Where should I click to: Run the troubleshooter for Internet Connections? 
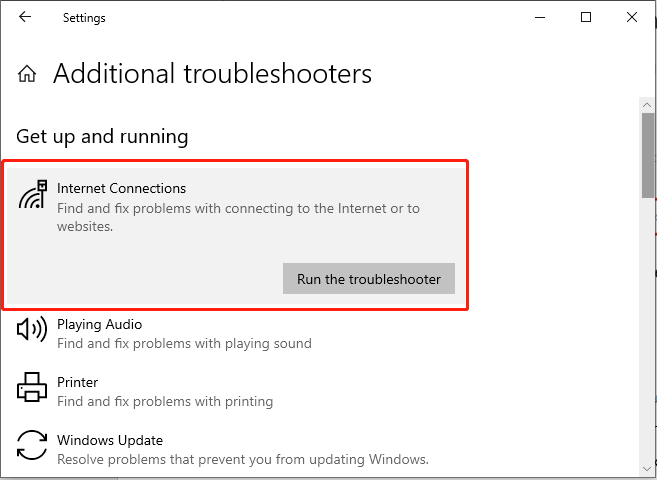369,279
